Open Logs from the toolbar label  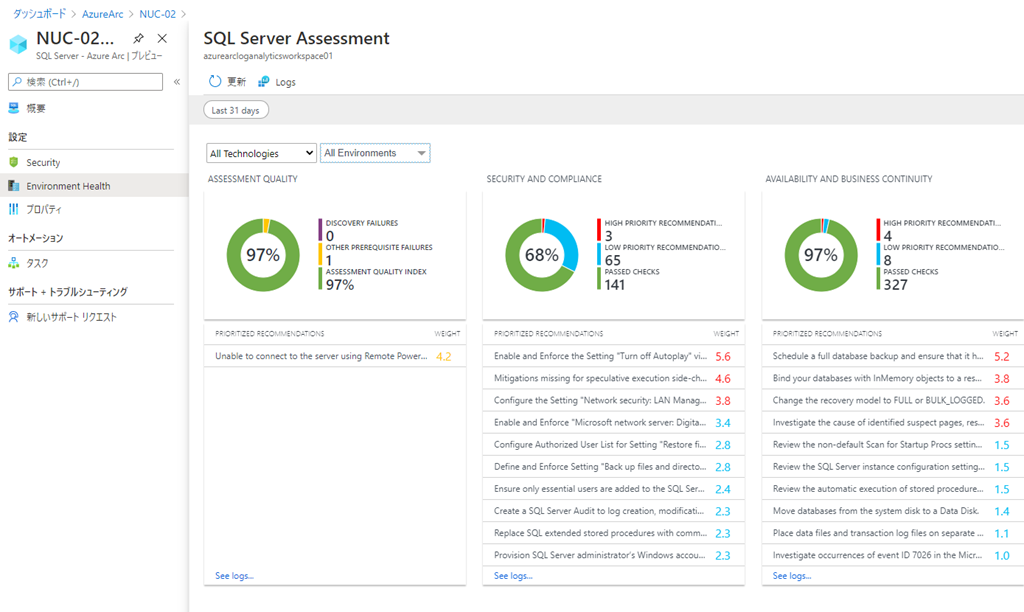[x=285, y=82]
